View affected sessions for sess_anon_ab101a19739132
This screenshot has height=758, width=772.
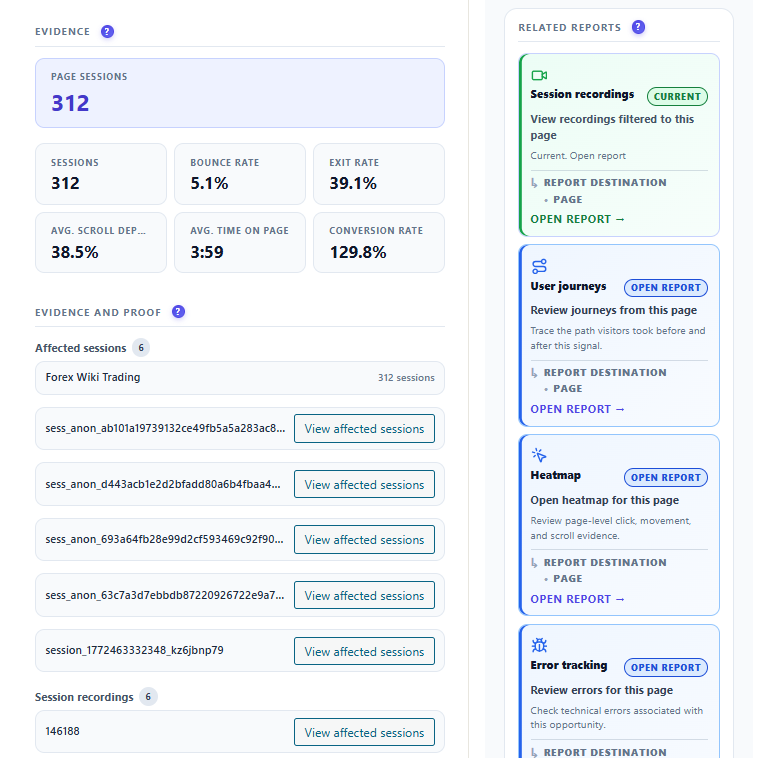tap(364, 429)
